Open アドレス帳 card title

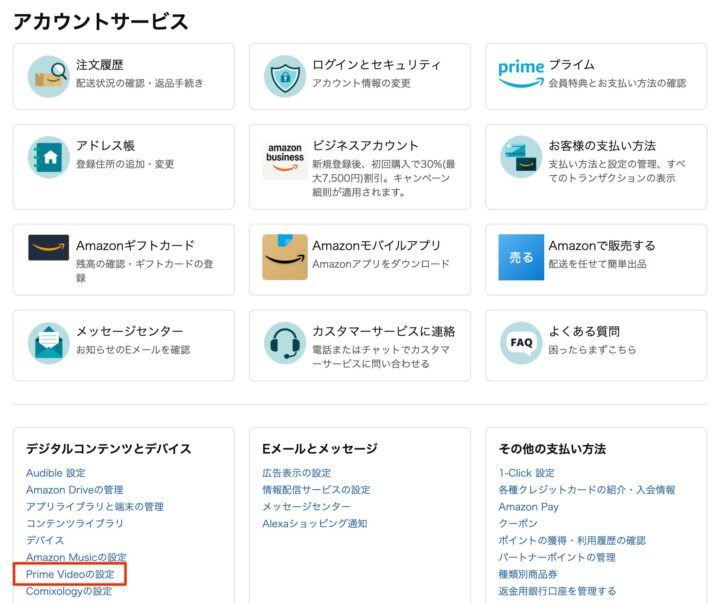coord(106,146)
